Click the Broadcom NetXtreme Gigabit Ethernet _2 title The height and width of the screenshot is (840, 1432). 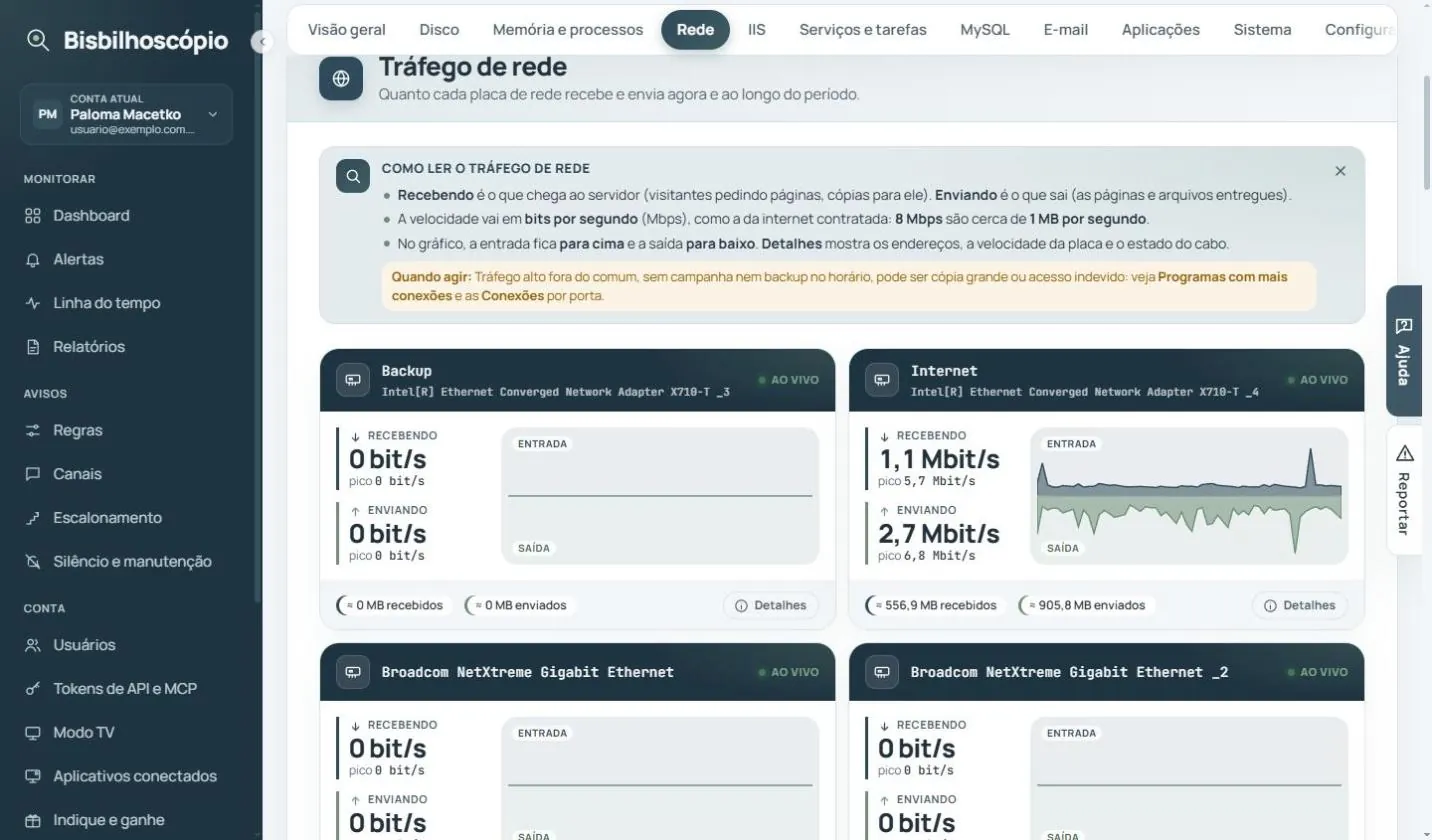[x=1069, y=672]
